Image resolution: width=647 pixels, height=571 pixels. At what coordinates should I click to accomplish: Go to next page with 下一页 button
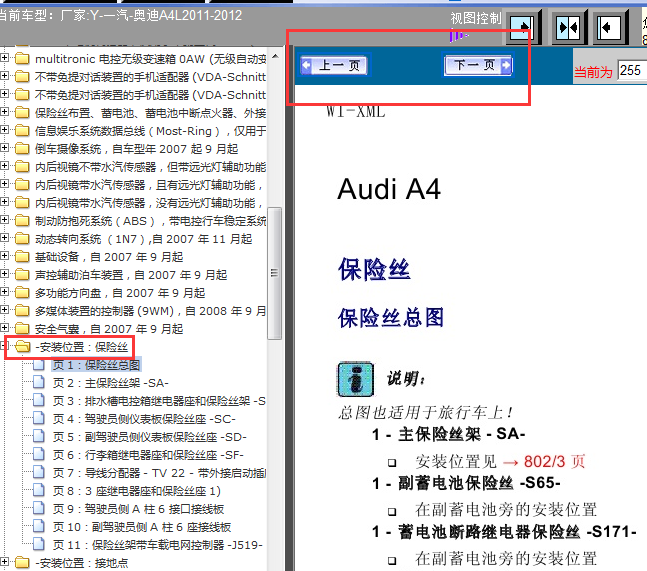(478, 65)
